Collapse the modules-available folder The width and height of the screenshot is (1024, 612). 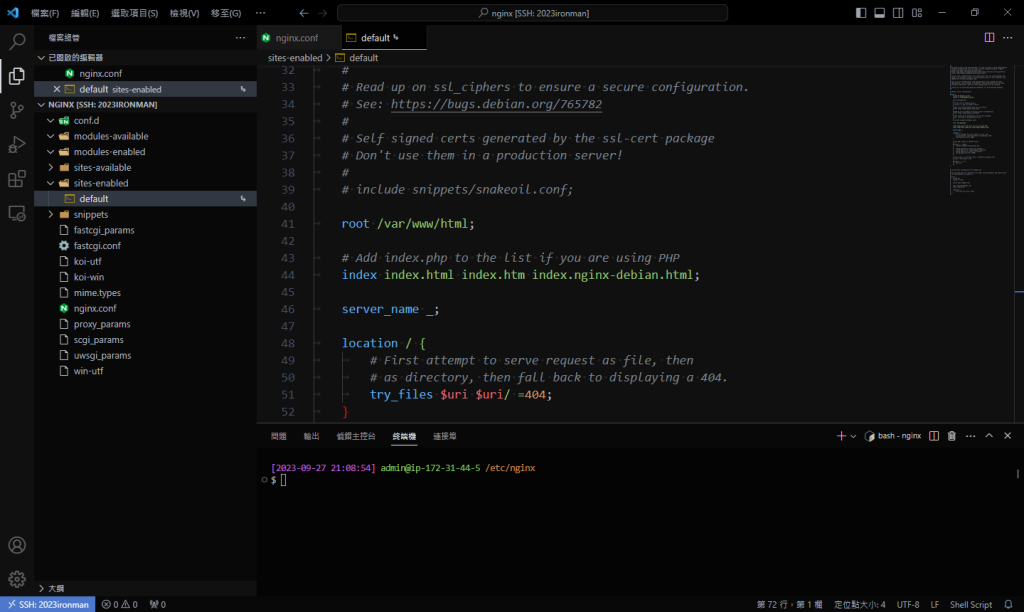(x=51, y=136)
